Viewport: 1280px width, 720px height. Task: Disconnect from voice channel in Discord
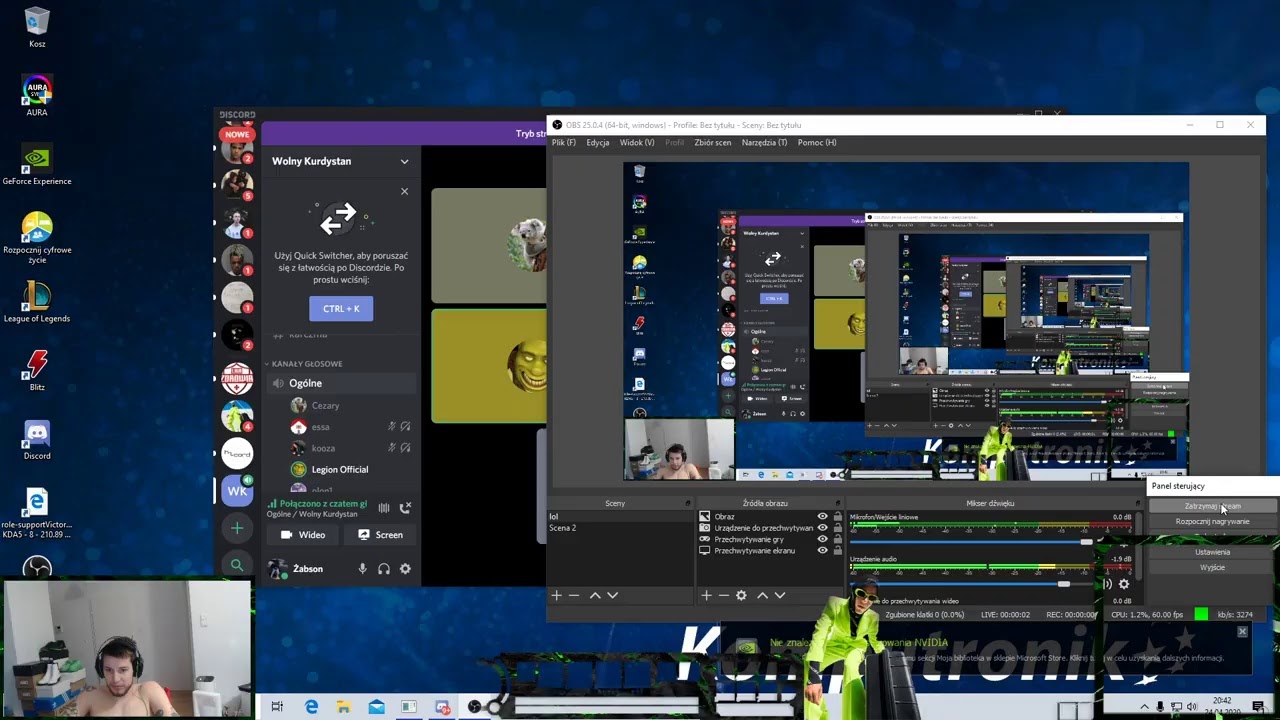point(405,508)
